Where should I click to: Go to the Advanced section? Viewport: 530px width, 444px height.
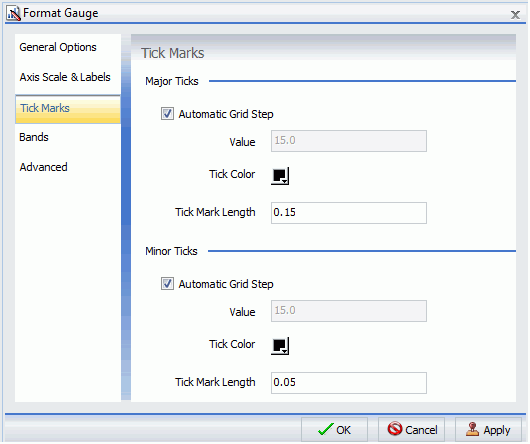coord(43,167)
